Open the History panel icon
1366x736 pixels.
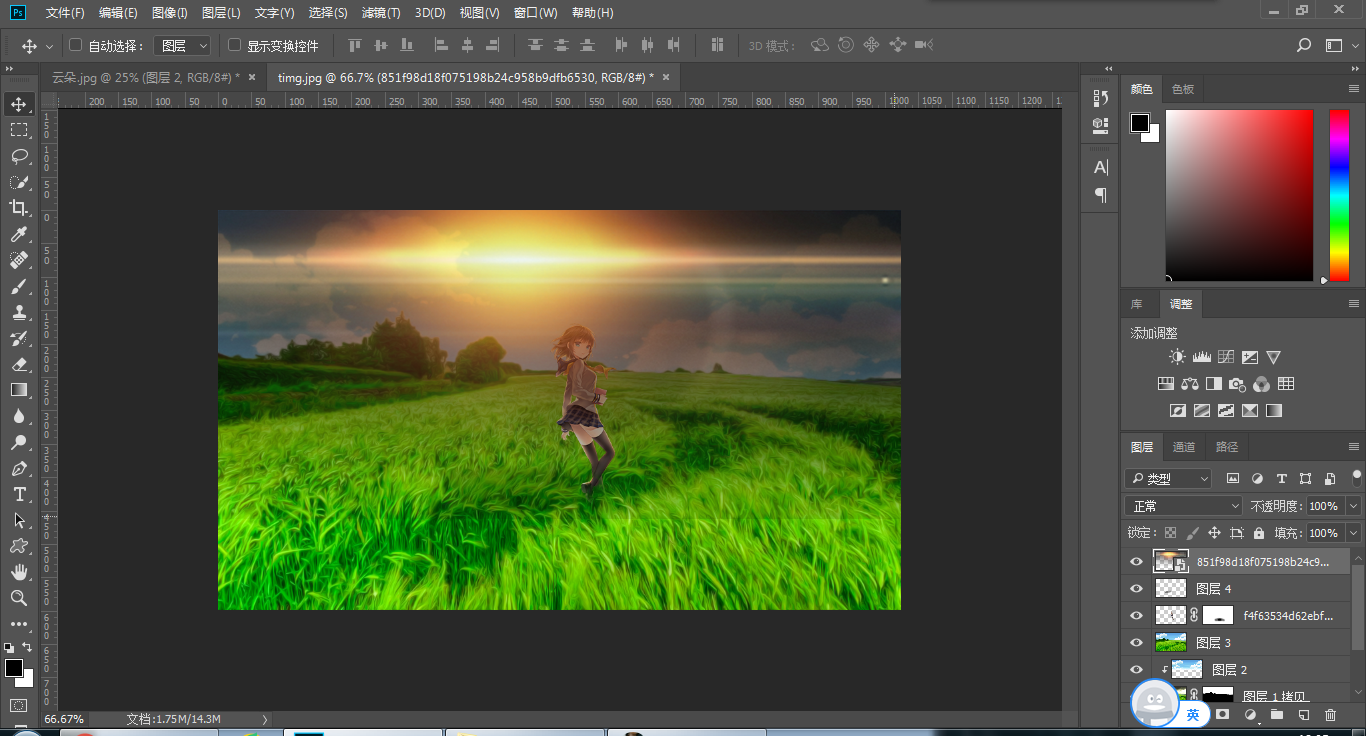coord(1101,98)
